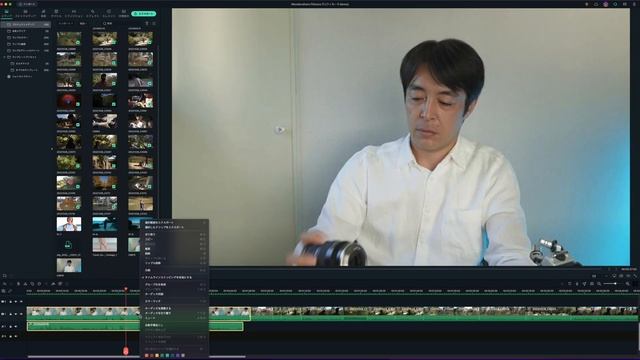
Task: Click the zoom out magnifier icon for the timeline
Action: pyautogui.click(x=599, y=284)
